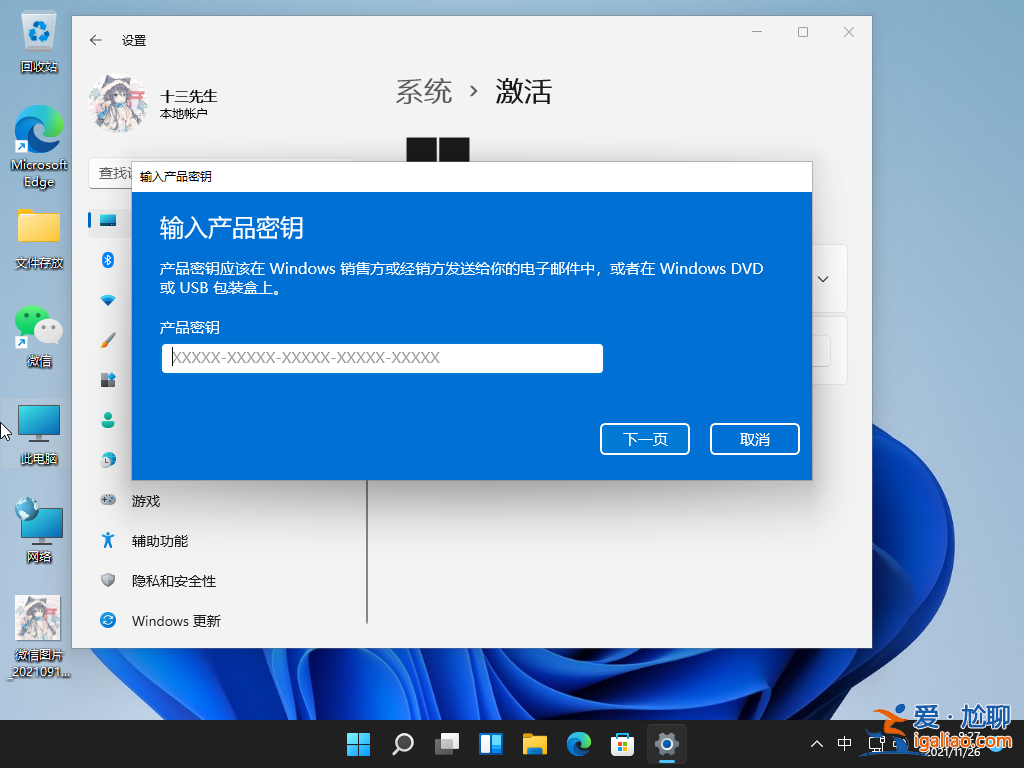Open 隐私和安全性 via the shield icon
Viewport: 1024px width, 768px height.
point(107,580)
